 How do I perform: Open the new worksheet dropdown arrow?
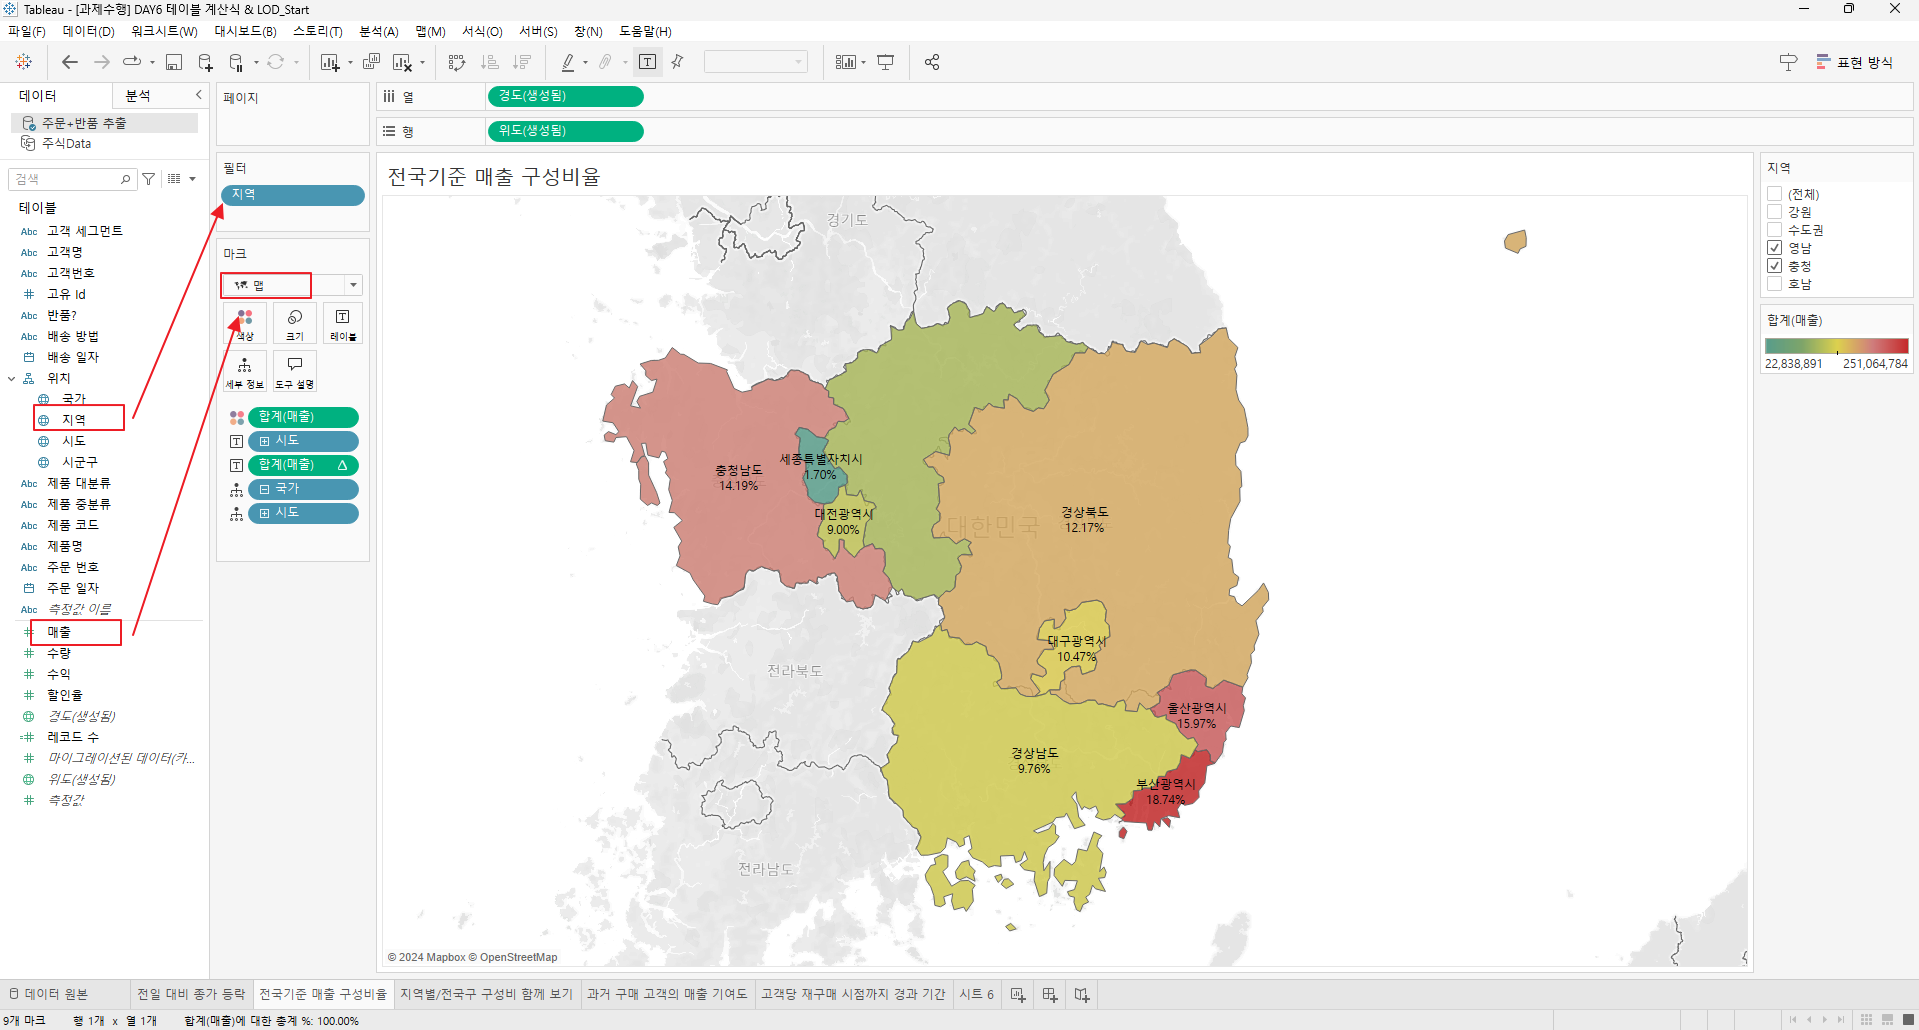351,63
